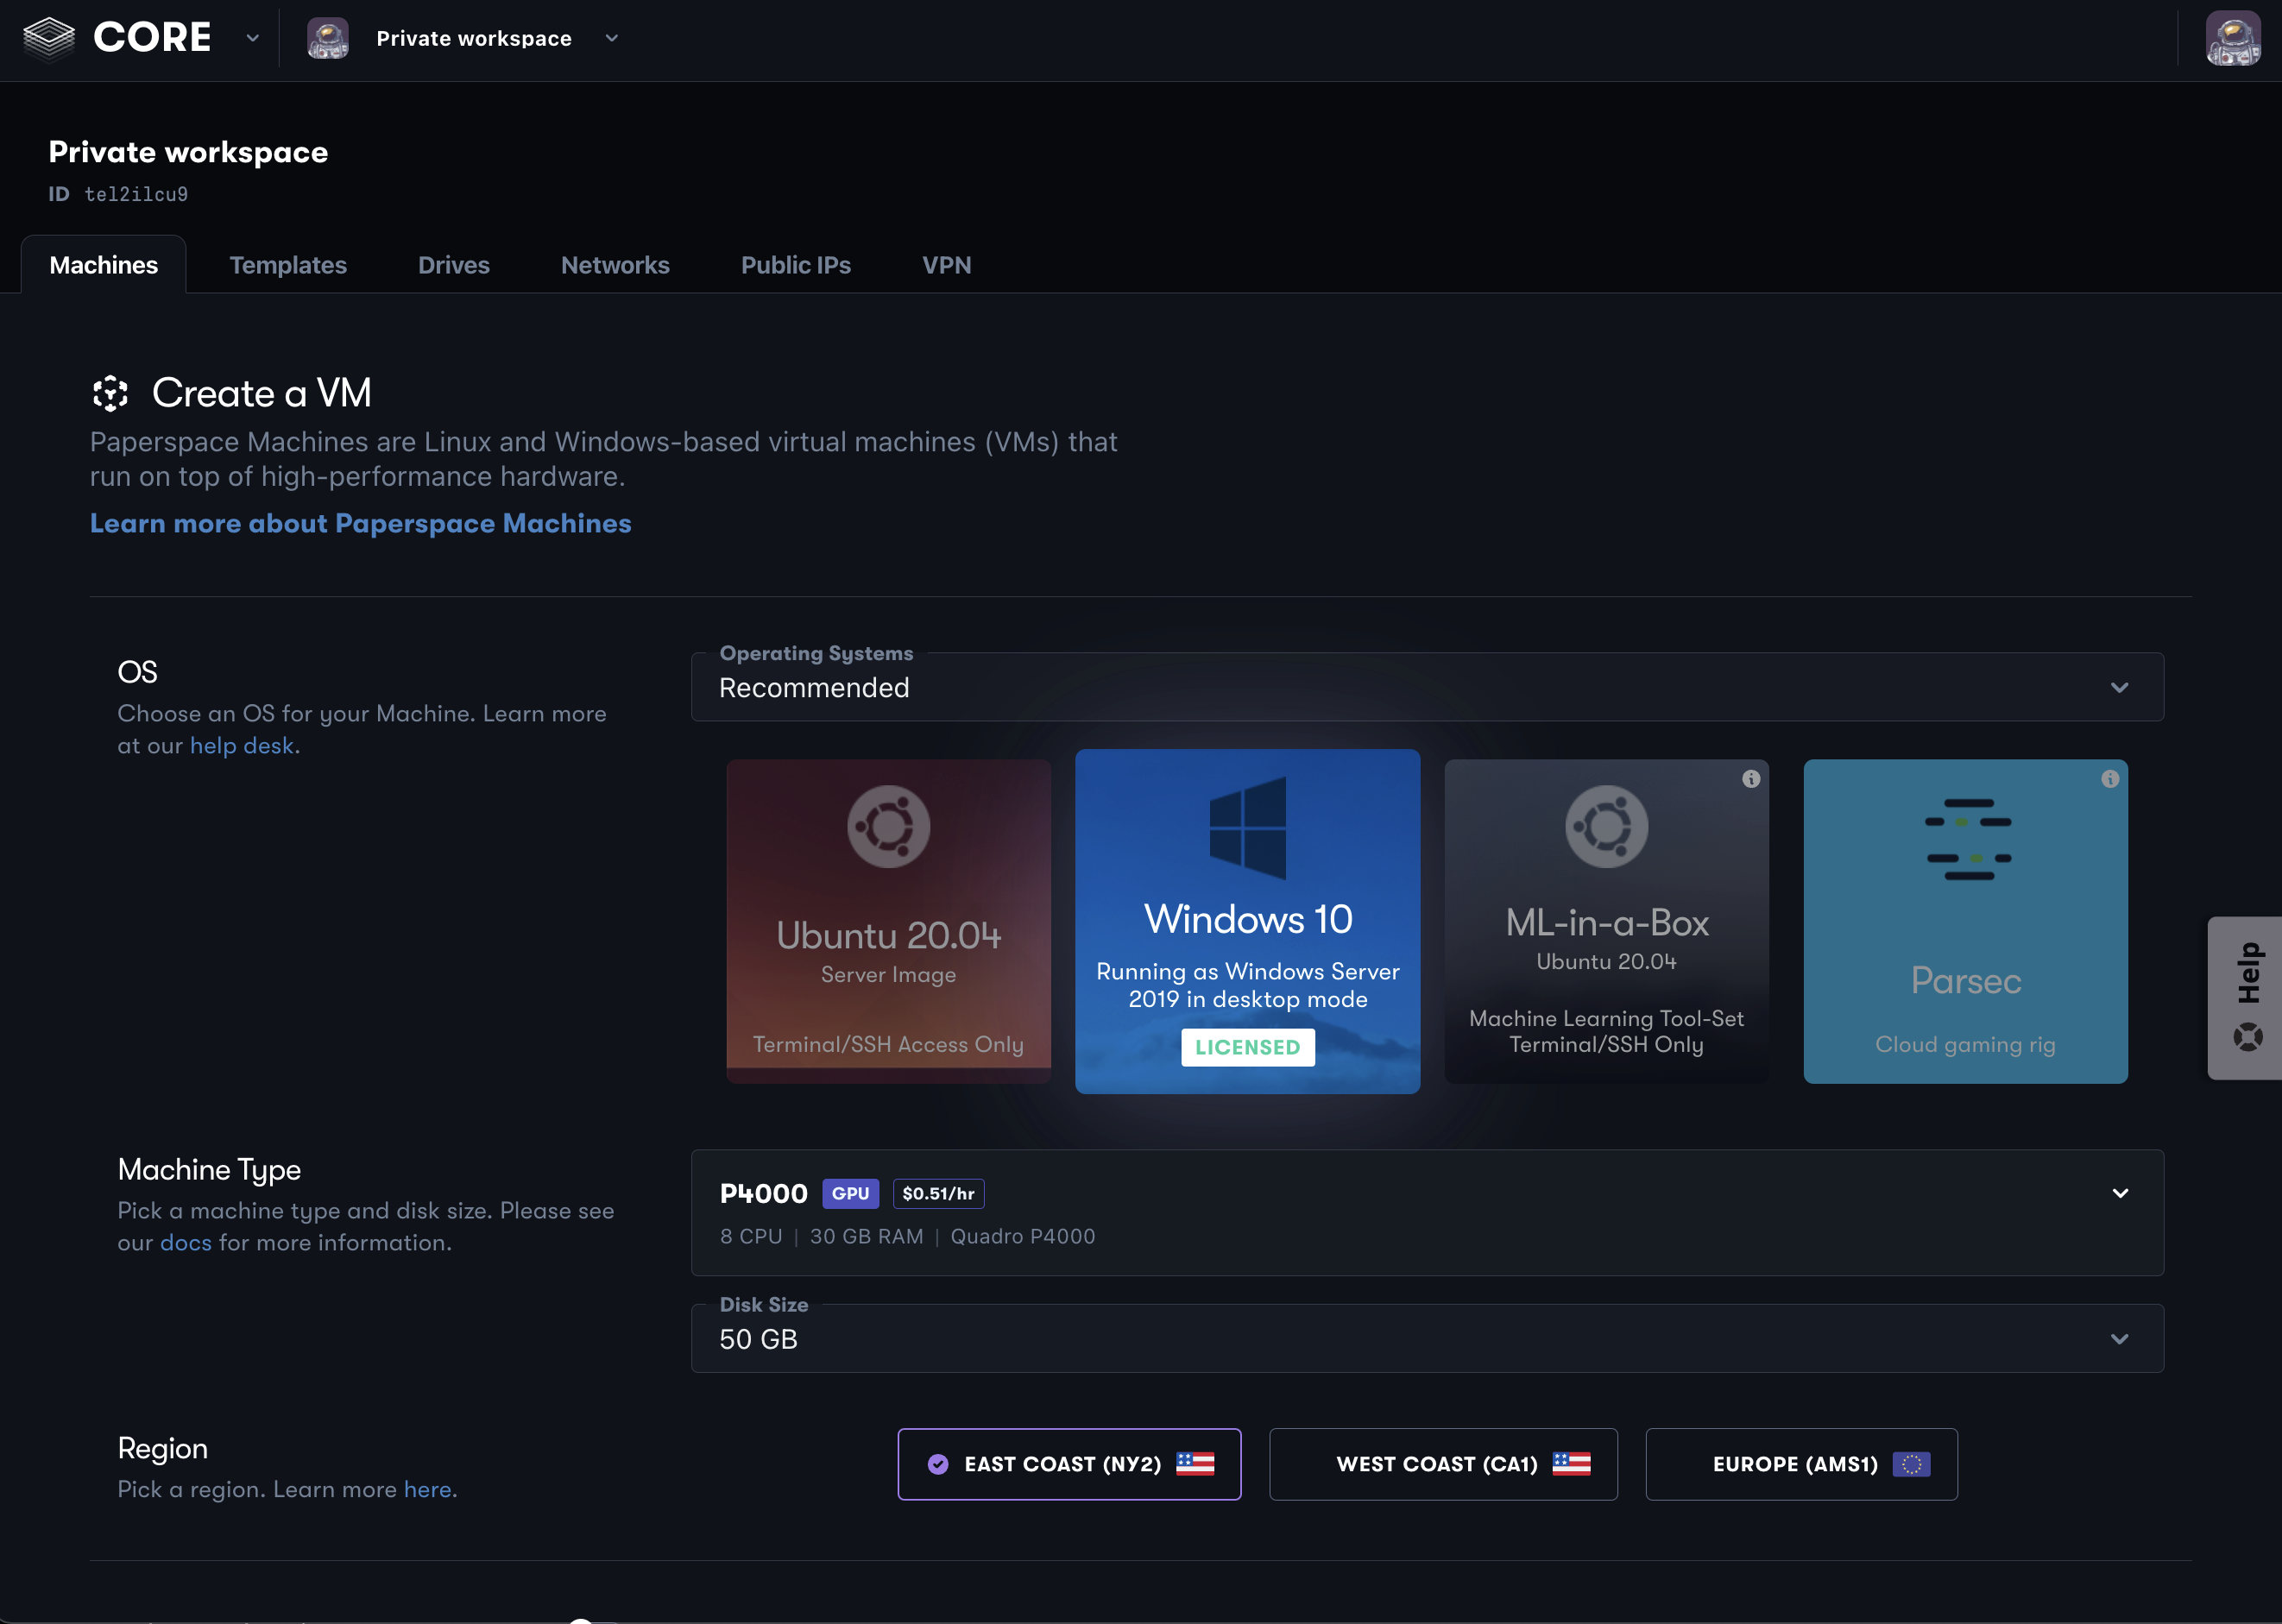Click the US flag on West Coast button
2282x1624 pixels.
click(1571, 1464)
